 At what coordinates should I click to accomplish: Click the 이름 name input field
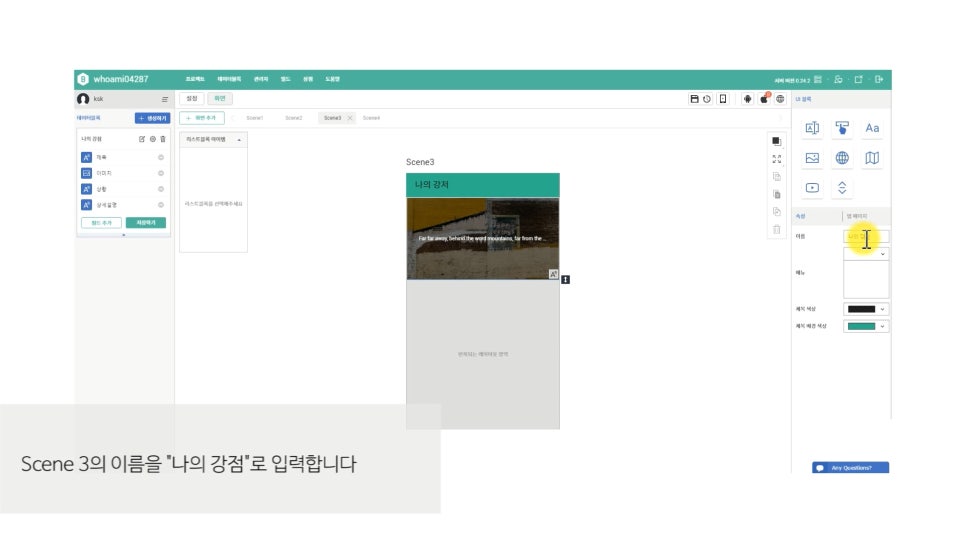866,236
